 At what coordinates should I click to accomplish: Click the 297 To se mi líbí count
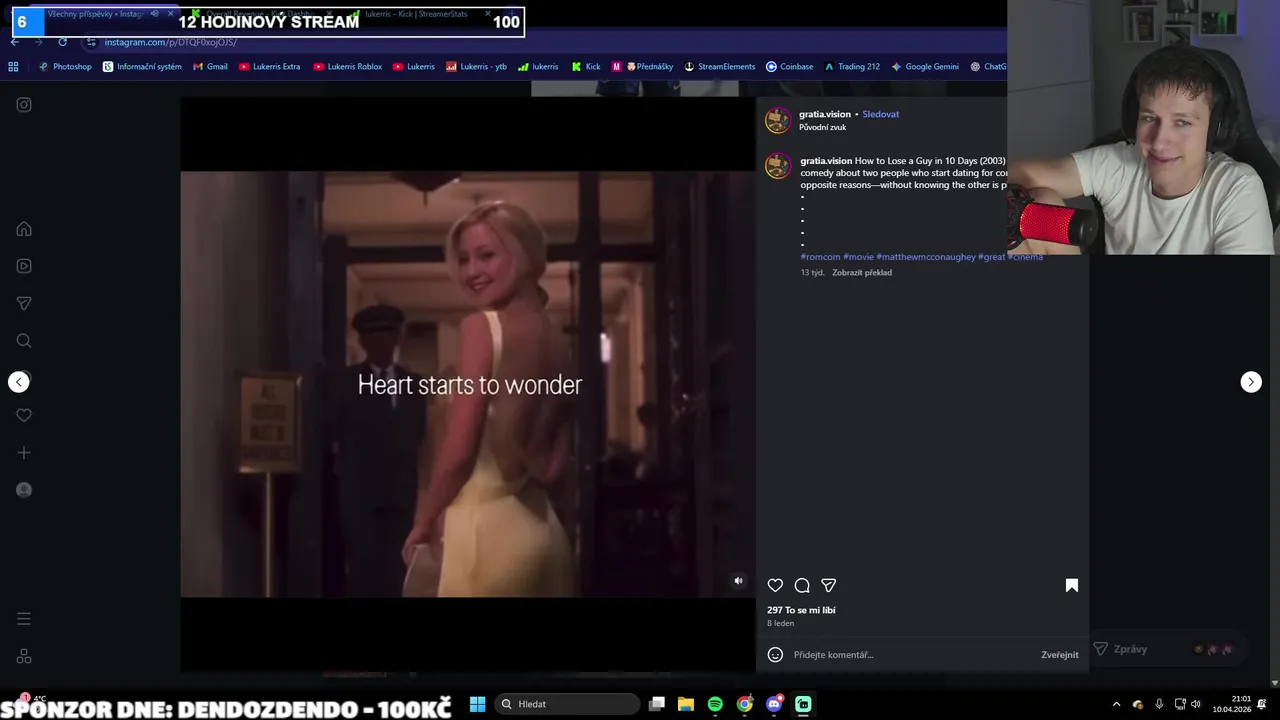801,610
